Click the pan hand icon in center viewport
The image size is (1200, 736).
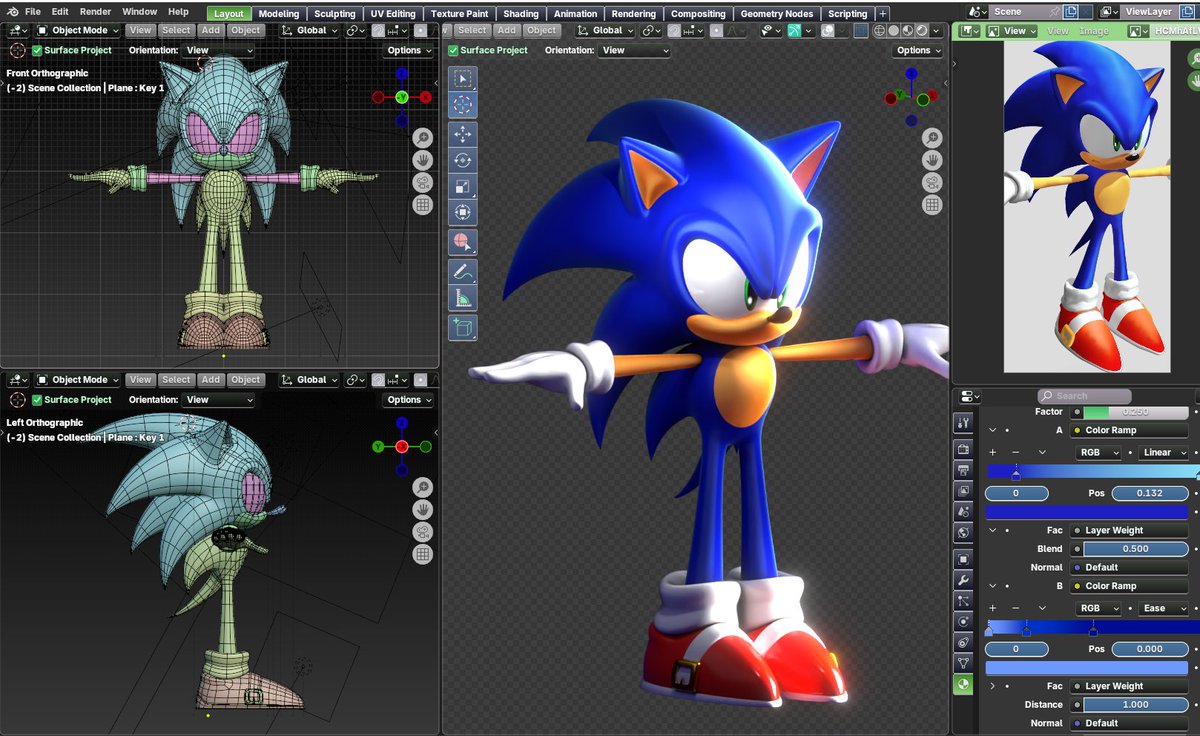932,160
